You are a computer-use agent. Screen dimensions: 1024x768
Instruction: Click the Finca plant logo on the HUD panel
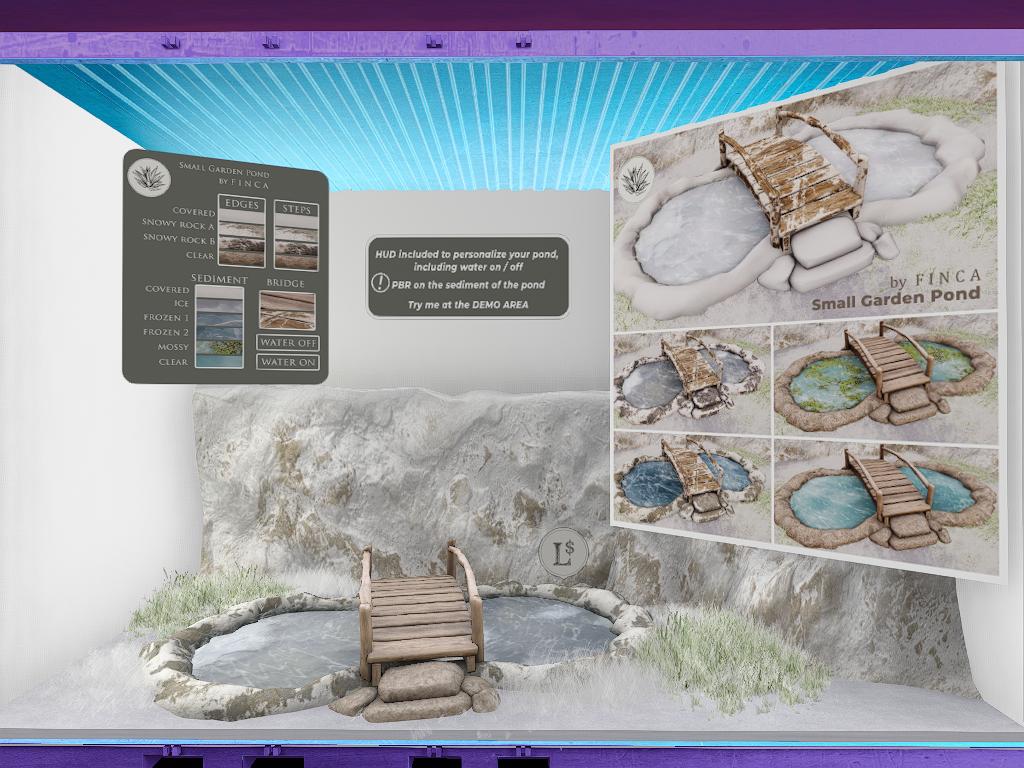(149, 176)
